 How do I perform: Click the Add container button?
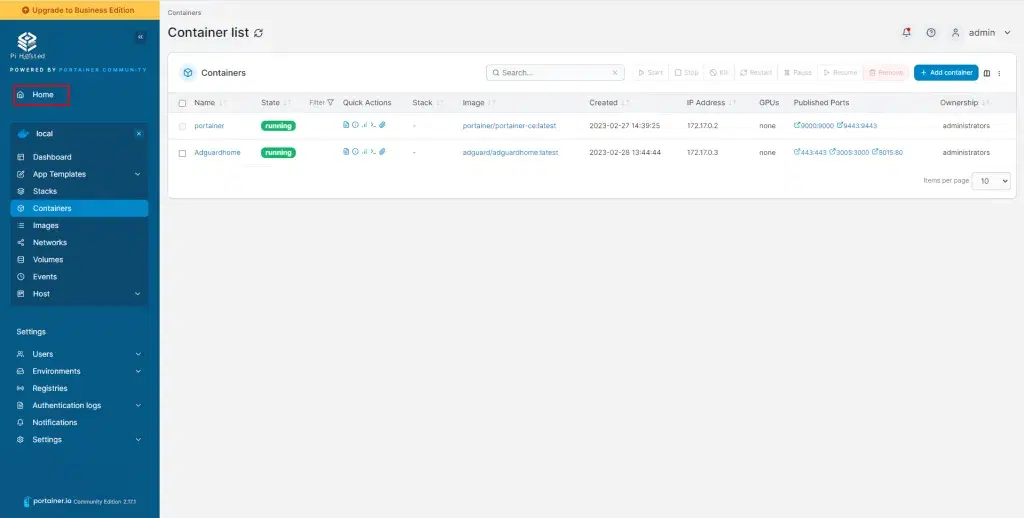946,73
